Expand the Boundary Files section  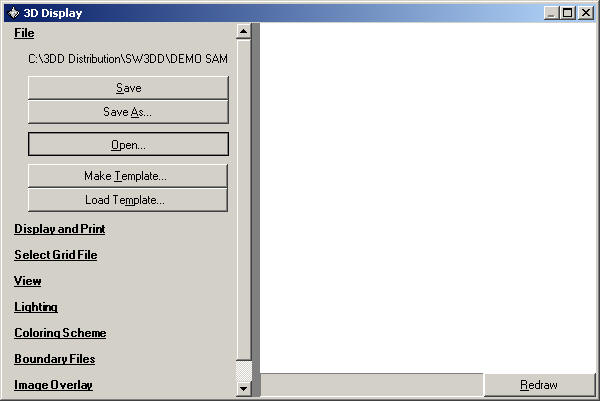[55, 359]
